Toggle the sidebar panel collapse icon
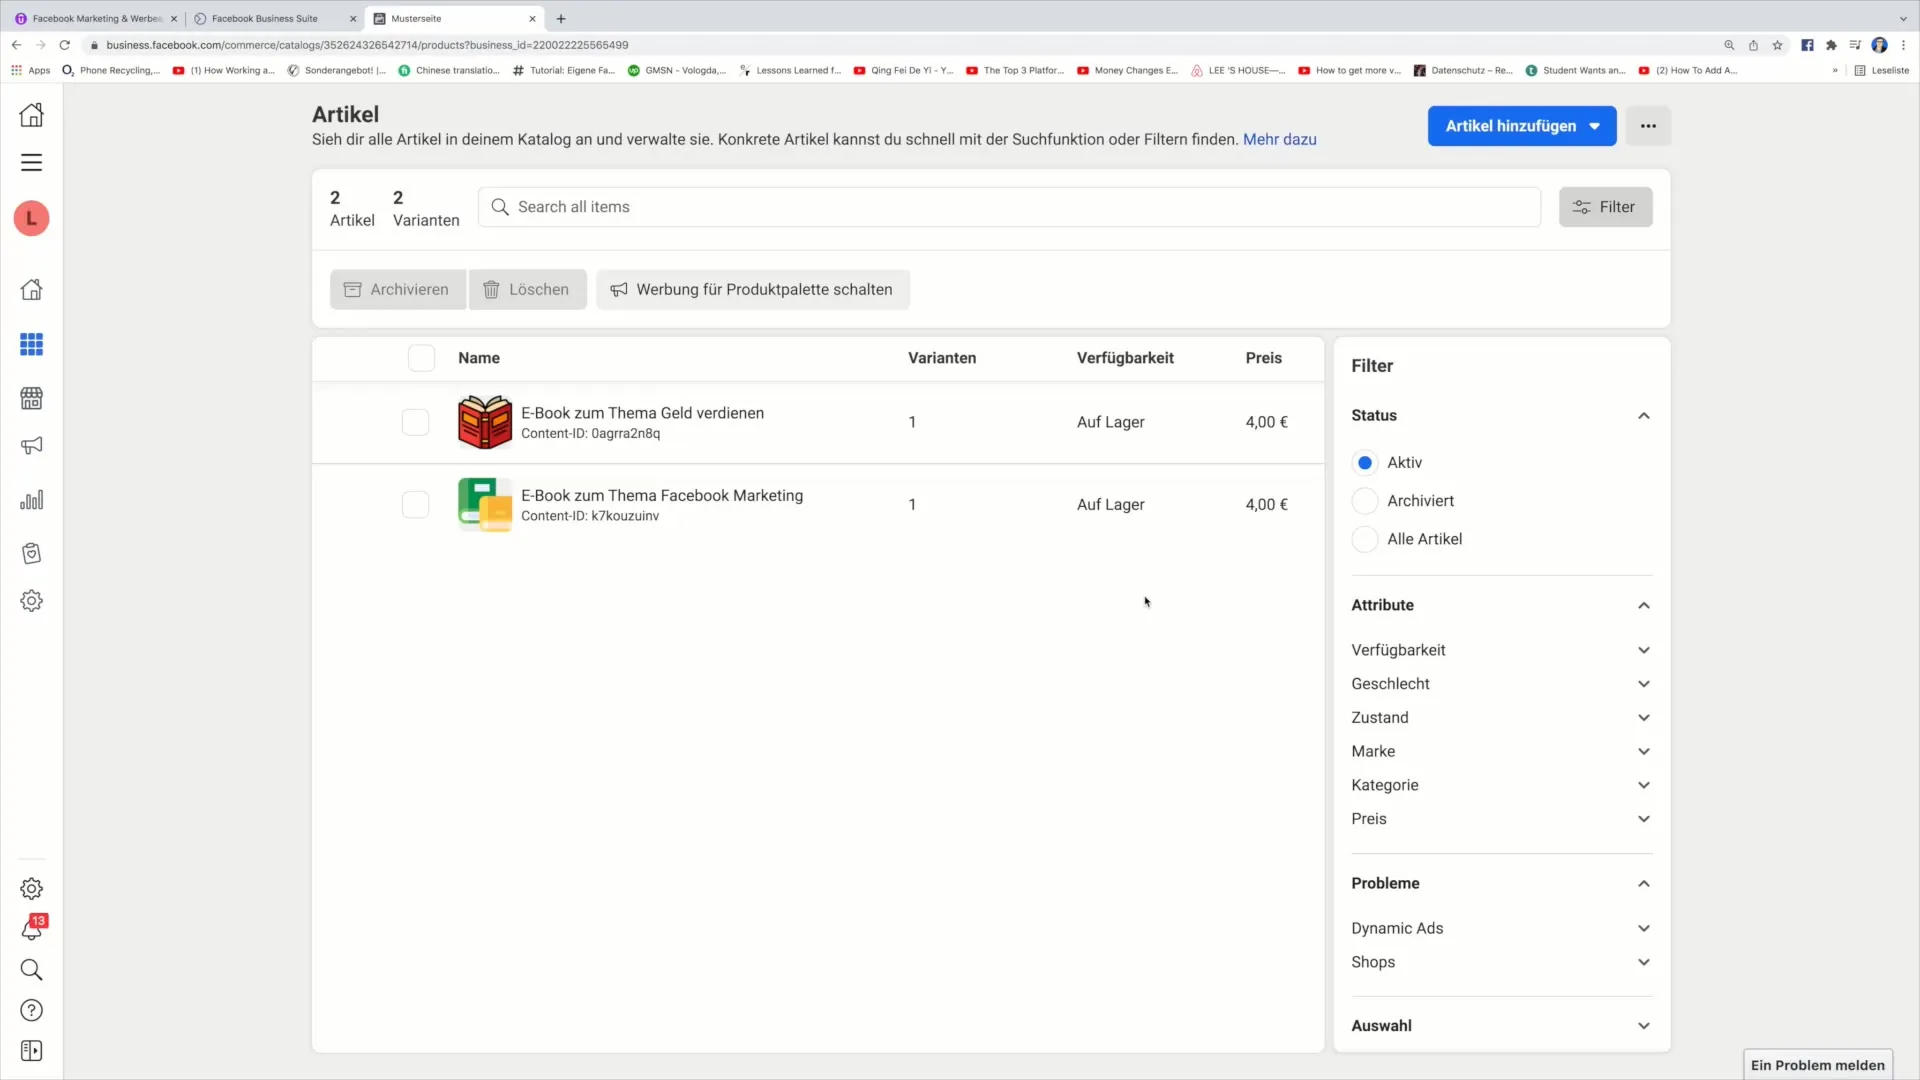1920x1080 pixels. coord(31,1051)
